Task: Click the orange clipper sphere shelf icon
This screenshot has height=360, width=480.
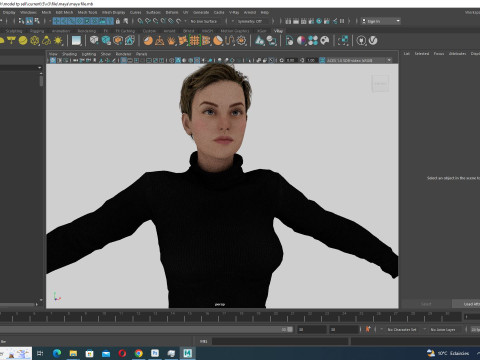Action: click(218, 41)
